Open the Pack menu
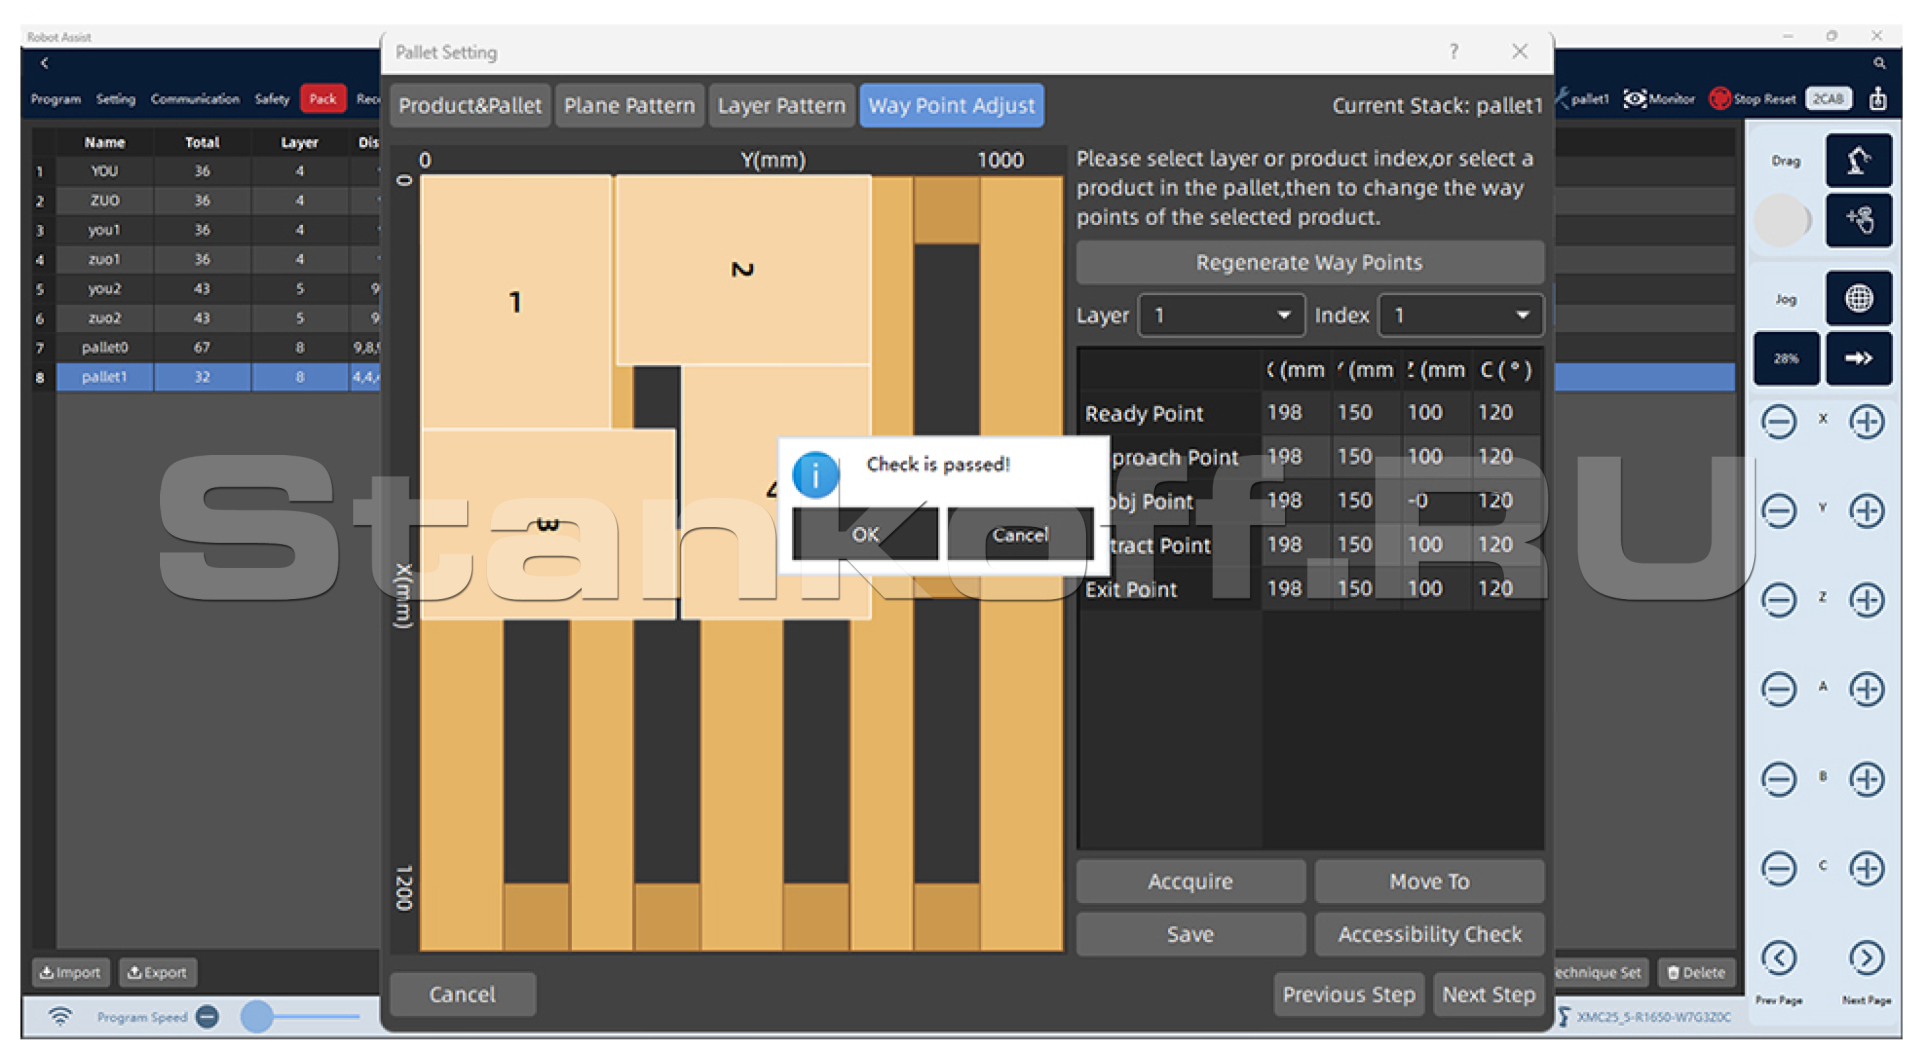 322,98
